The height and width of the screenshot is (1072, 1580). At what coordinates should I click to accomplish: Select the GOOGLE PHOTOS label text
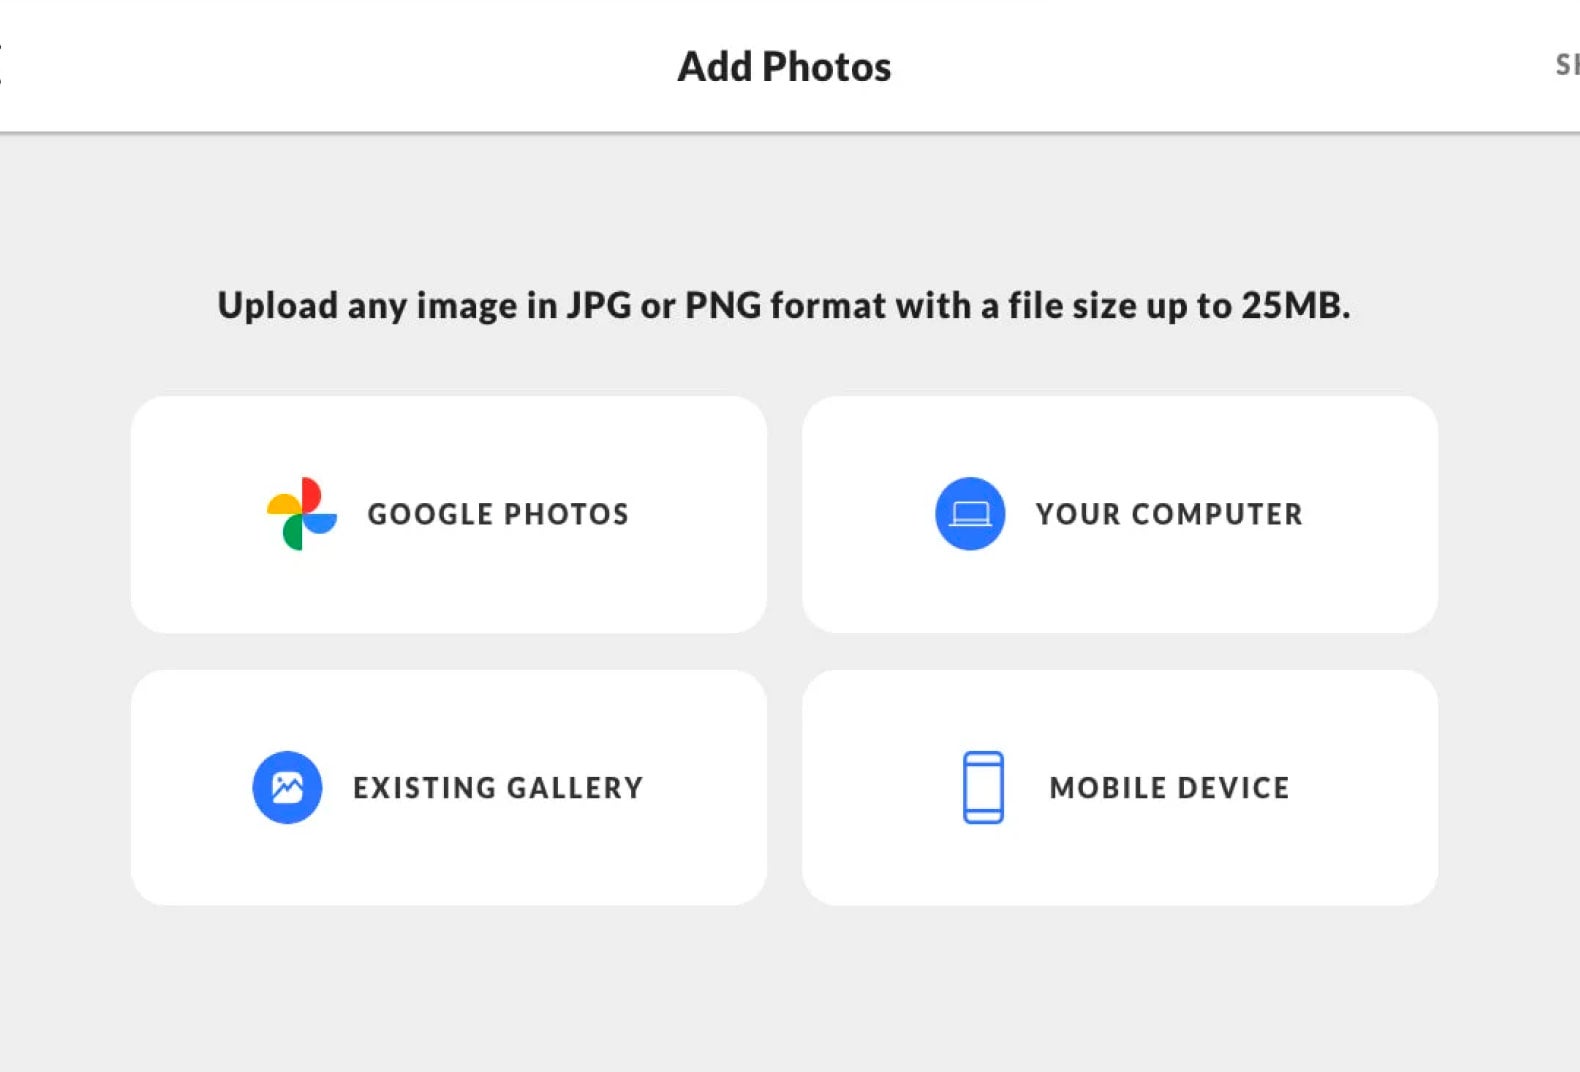498,514
